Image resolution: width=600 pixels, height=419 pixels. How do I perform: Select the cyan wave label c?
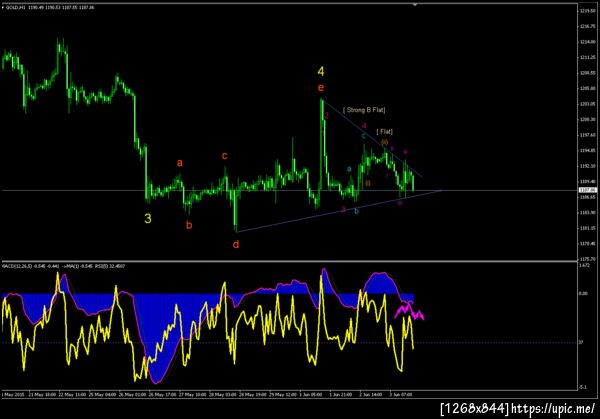click(364, 135)
